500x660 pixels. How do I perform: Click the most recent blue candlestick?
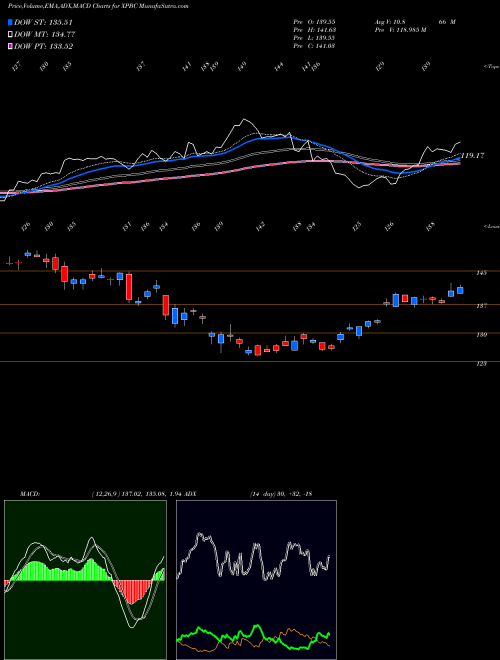pyautogui.click(x=460, y=290)
